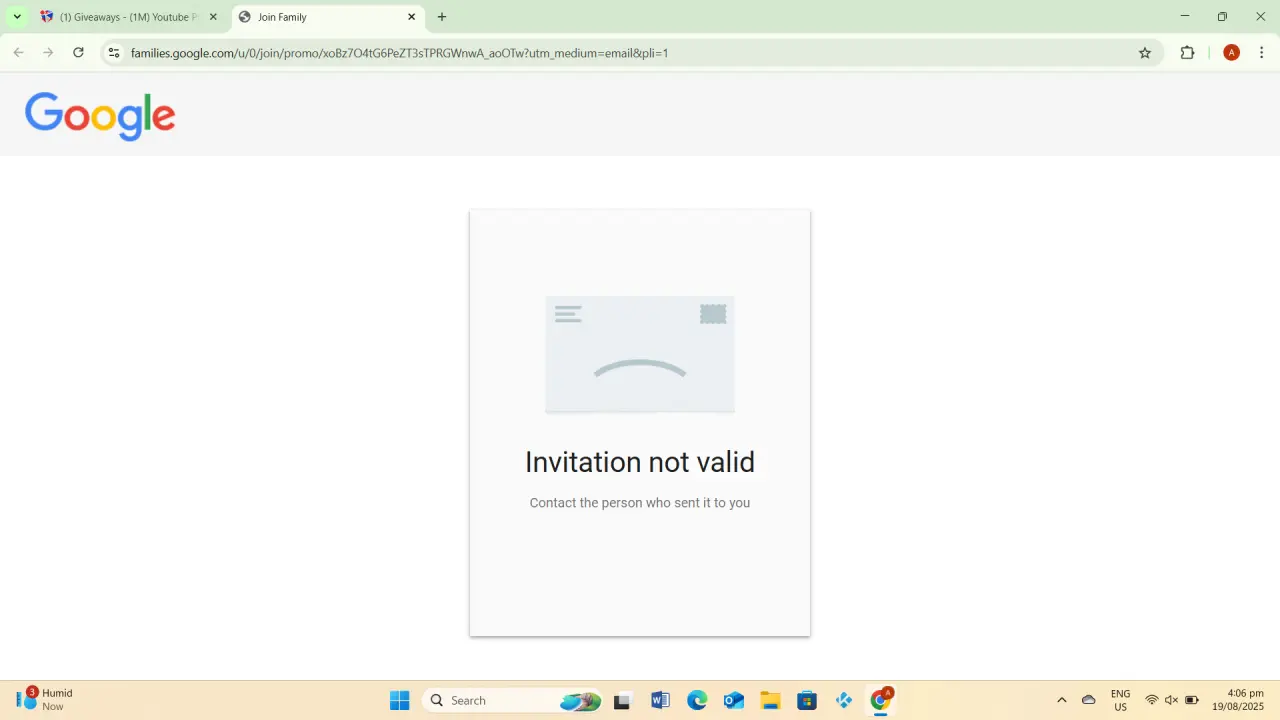Switch to the Giveaways Youtube tab
Viewport: 1280px width, 720px height.
tap(128, 17)
